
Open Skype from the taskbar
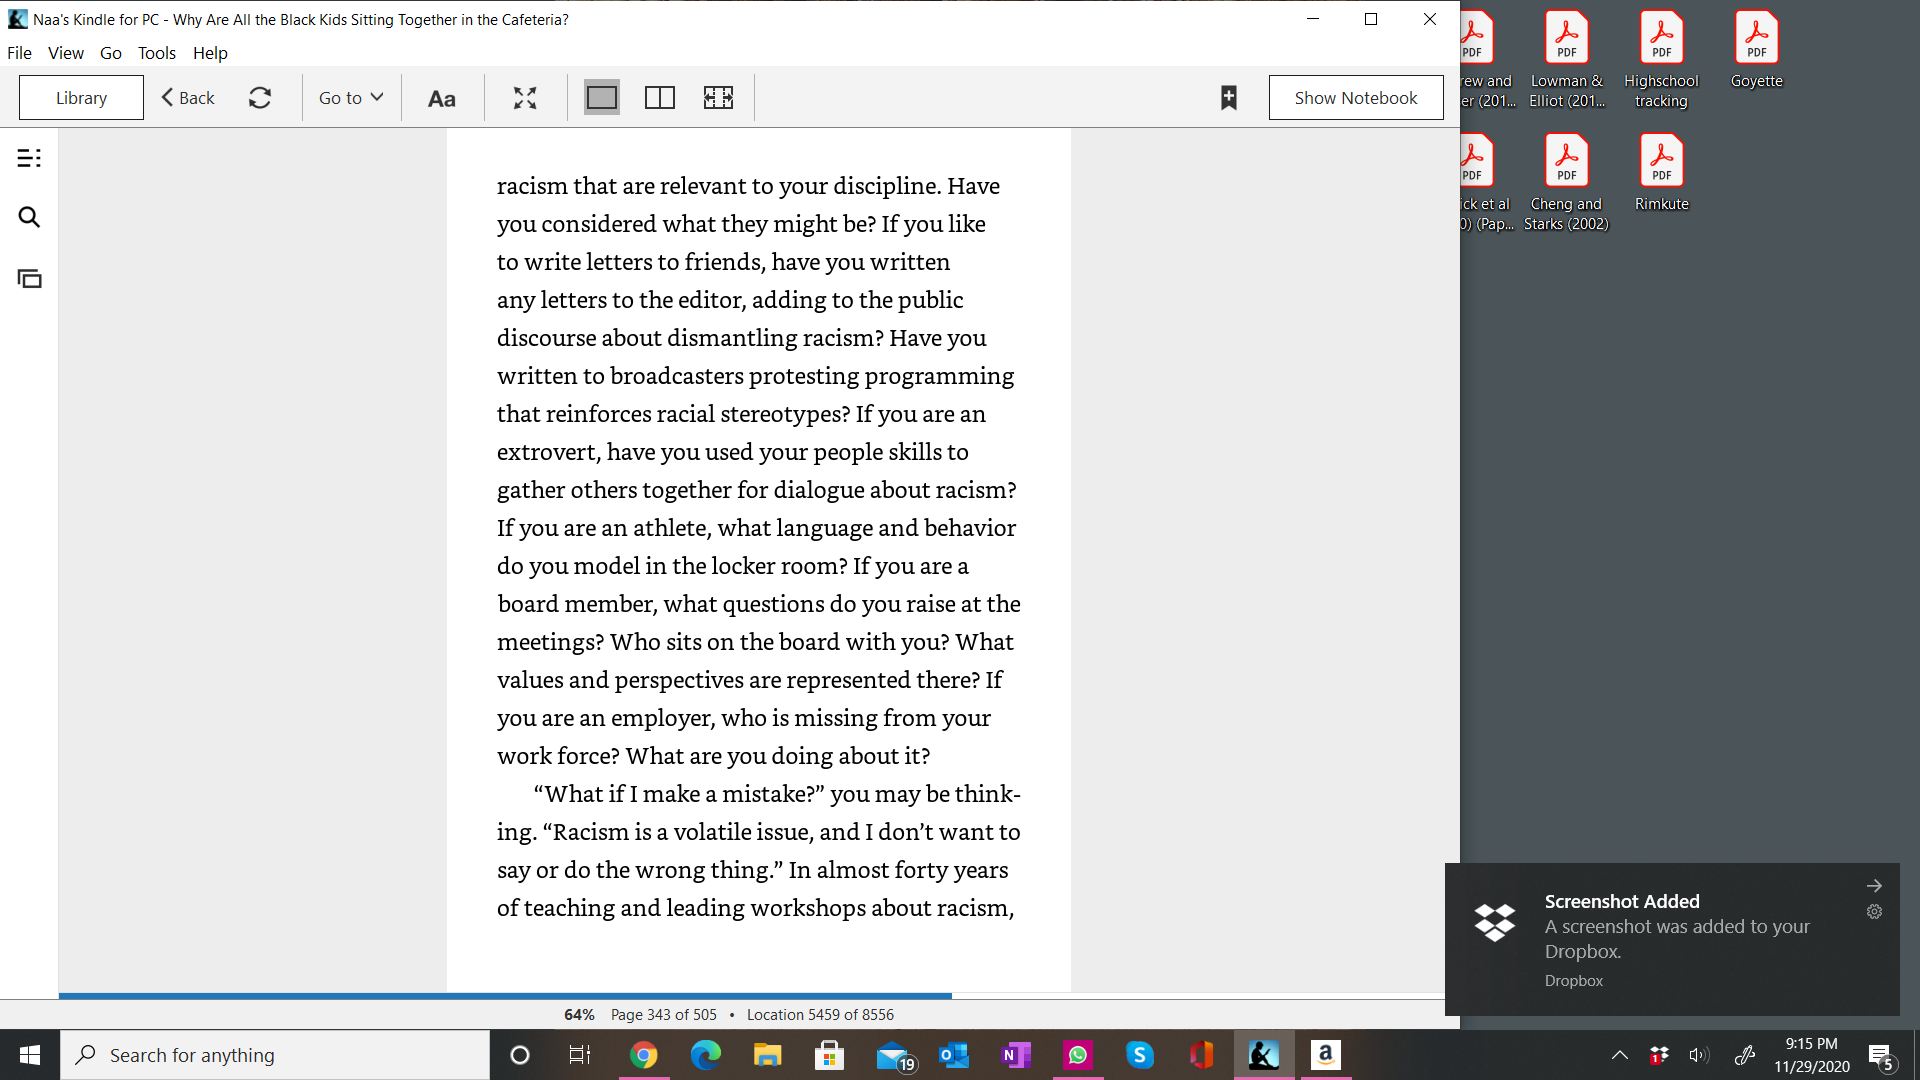coord(1140,1055)
